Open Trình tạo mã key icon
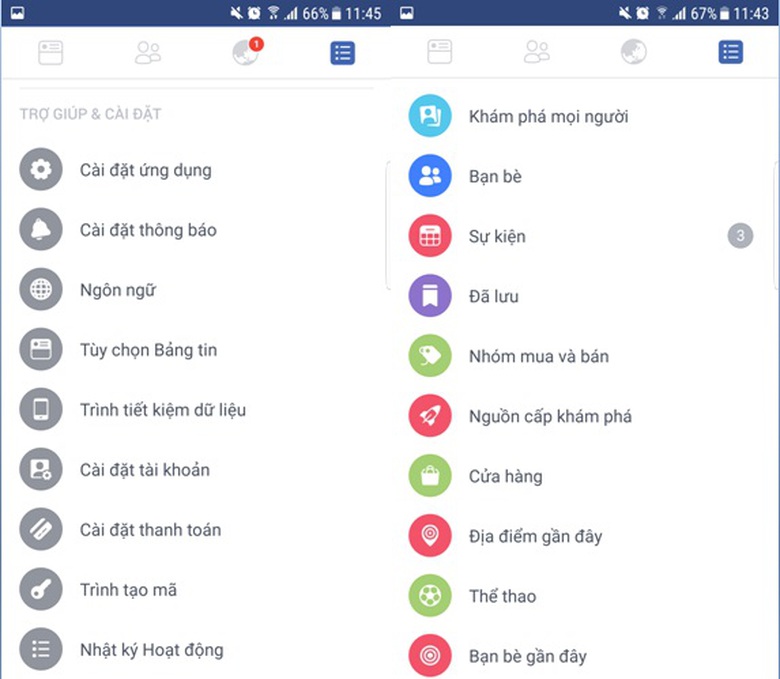This screenshot has height=679, width=780. 41,589
